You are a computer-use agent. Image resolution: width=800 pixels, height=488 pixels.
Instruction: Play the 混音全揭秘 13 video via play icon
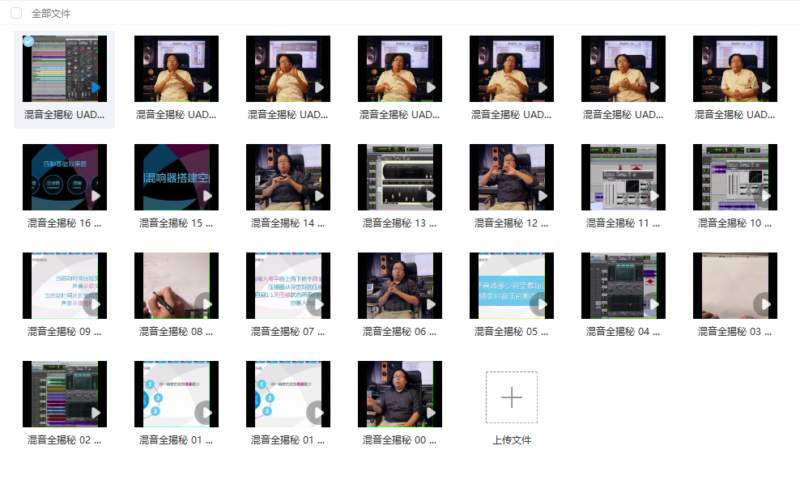click(x=431, y=196)
